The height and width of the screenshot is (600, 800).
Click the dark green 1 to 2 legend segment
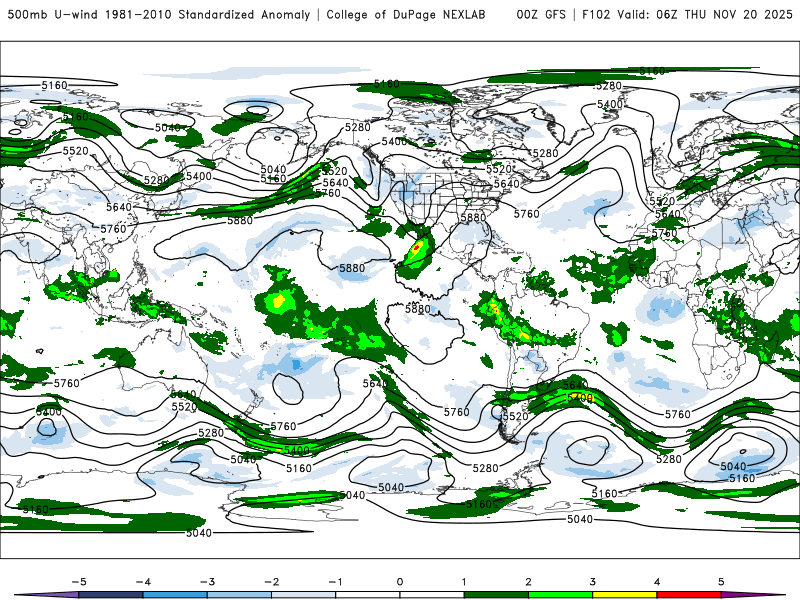pos(496,595)
